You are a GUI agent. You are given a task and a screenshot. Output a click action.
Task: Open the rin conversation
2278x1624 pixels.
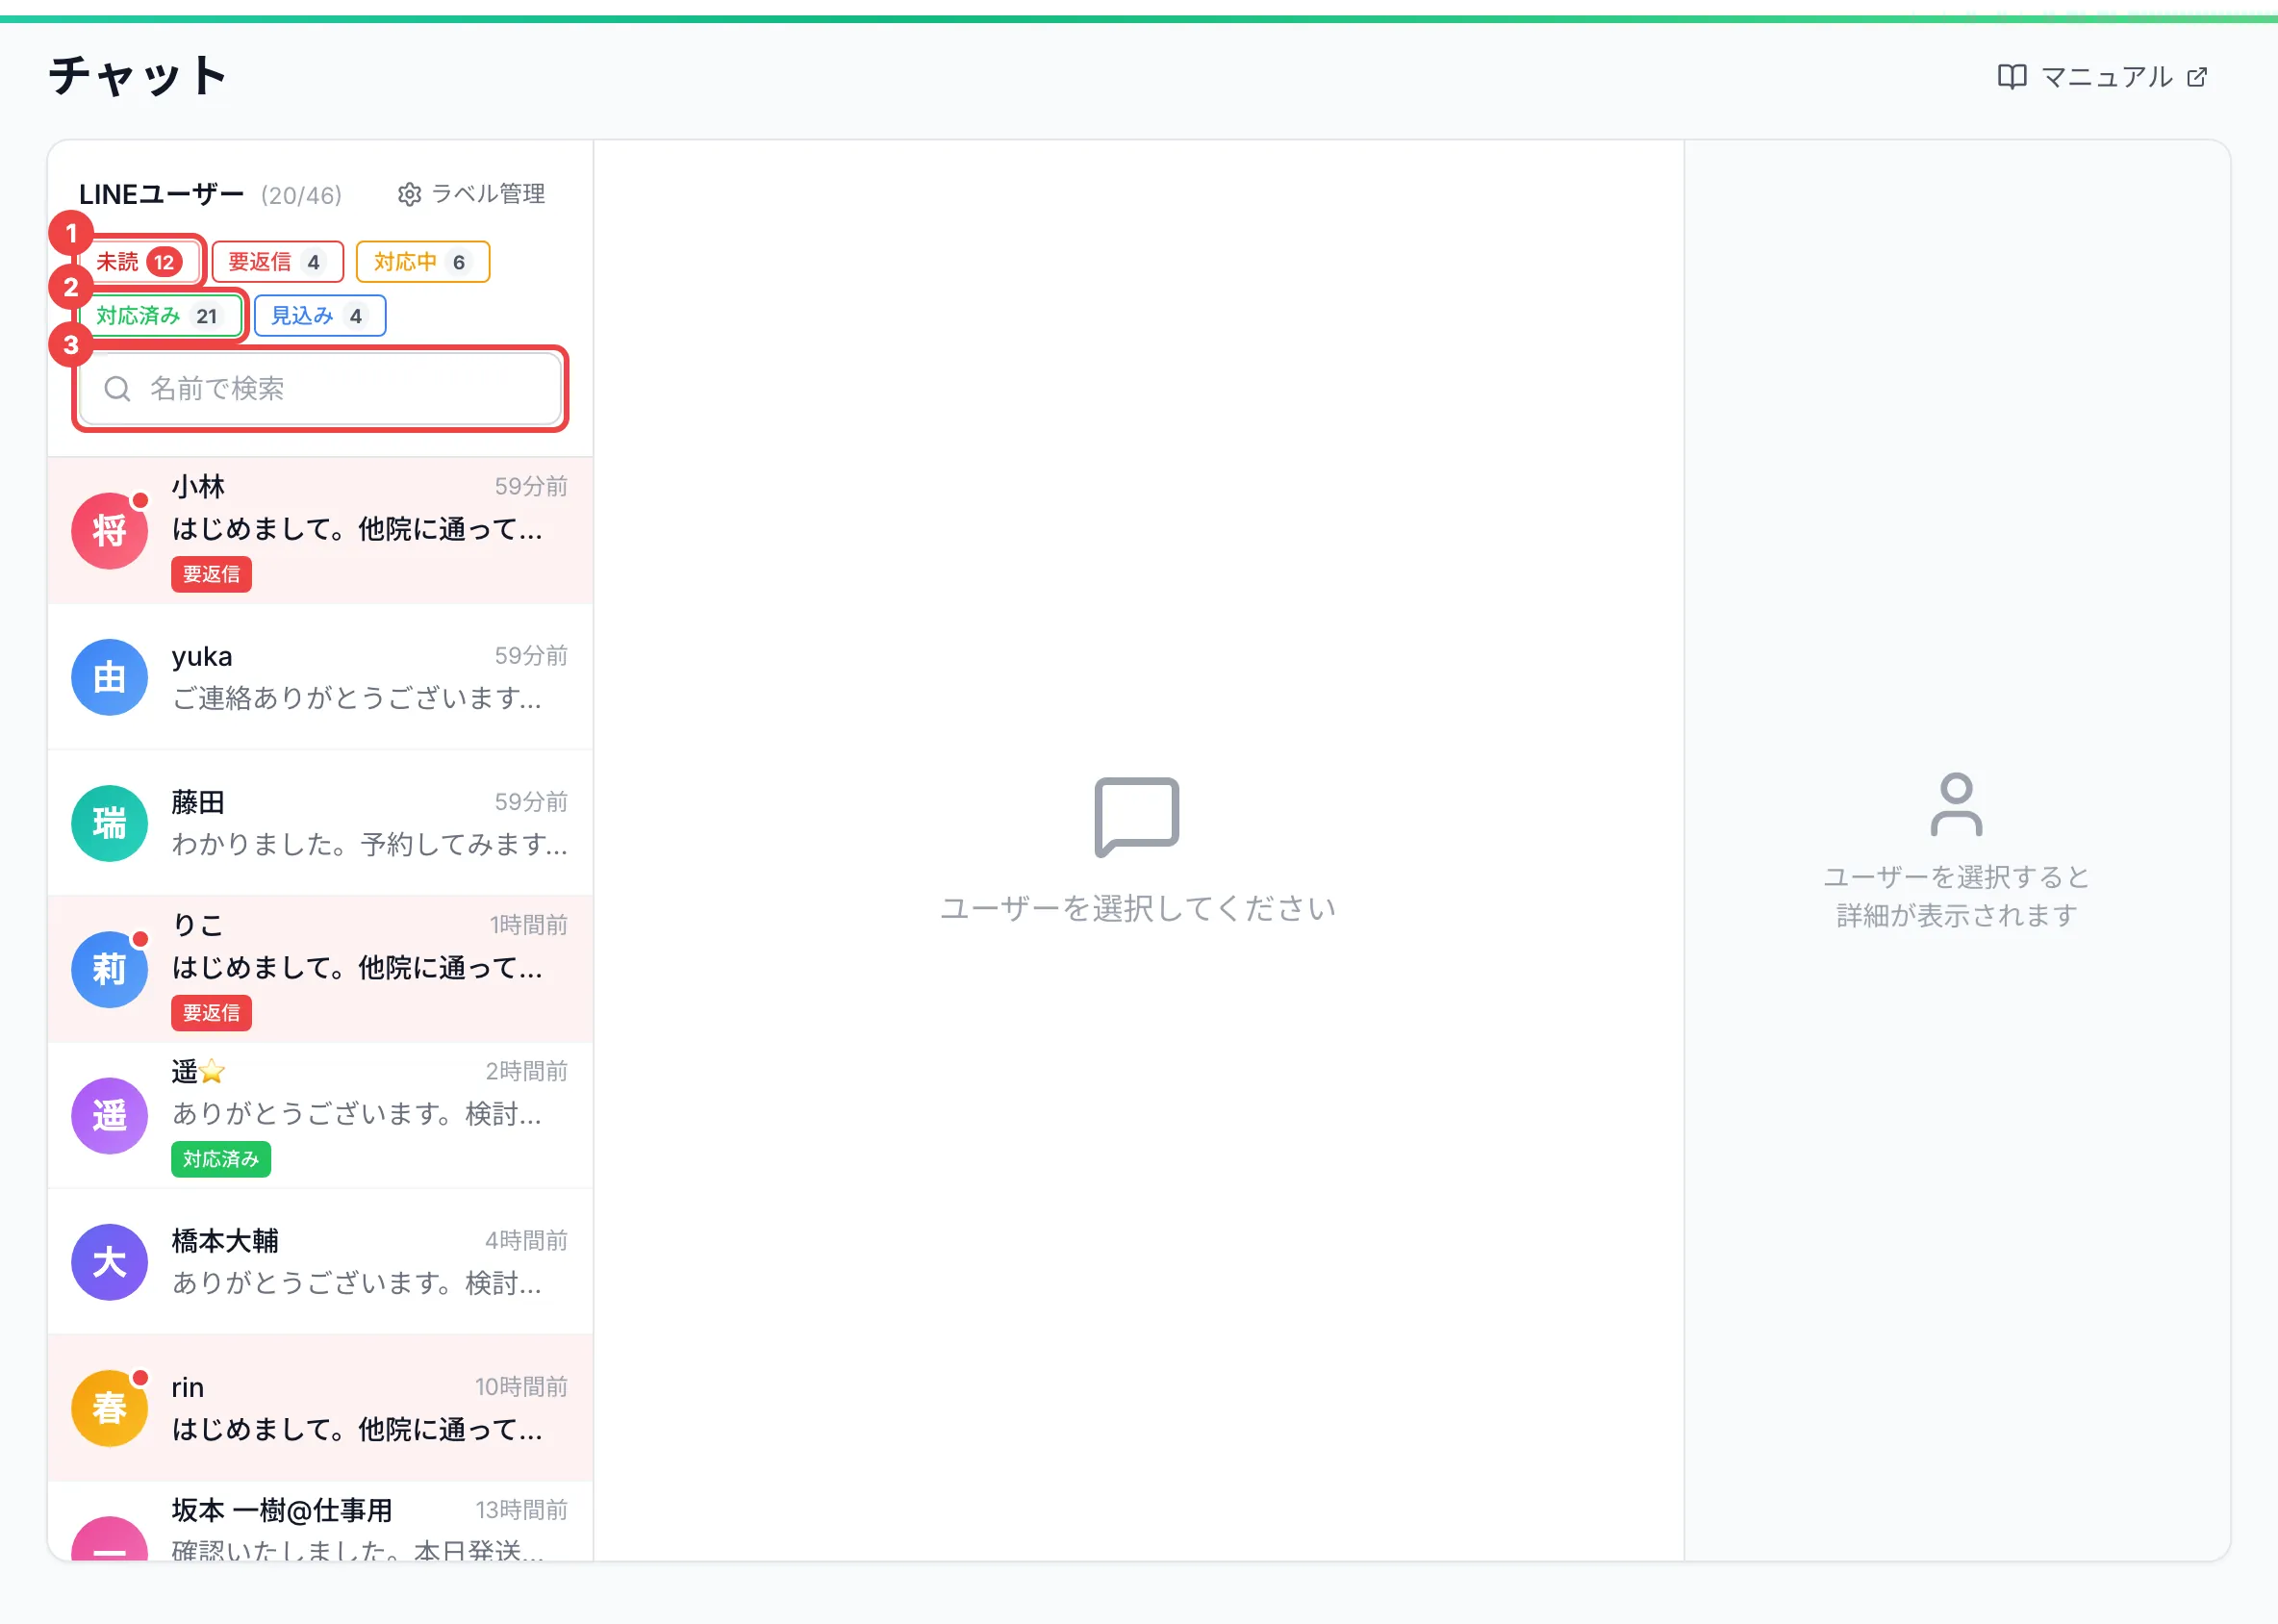pos(320,1407)
